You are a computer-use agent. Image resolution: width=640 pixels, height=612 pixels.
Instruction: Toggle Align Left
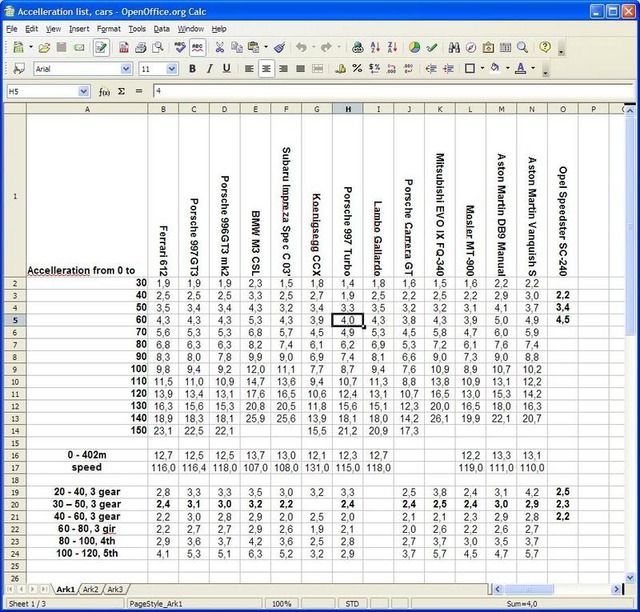click(x=249, y=69)
